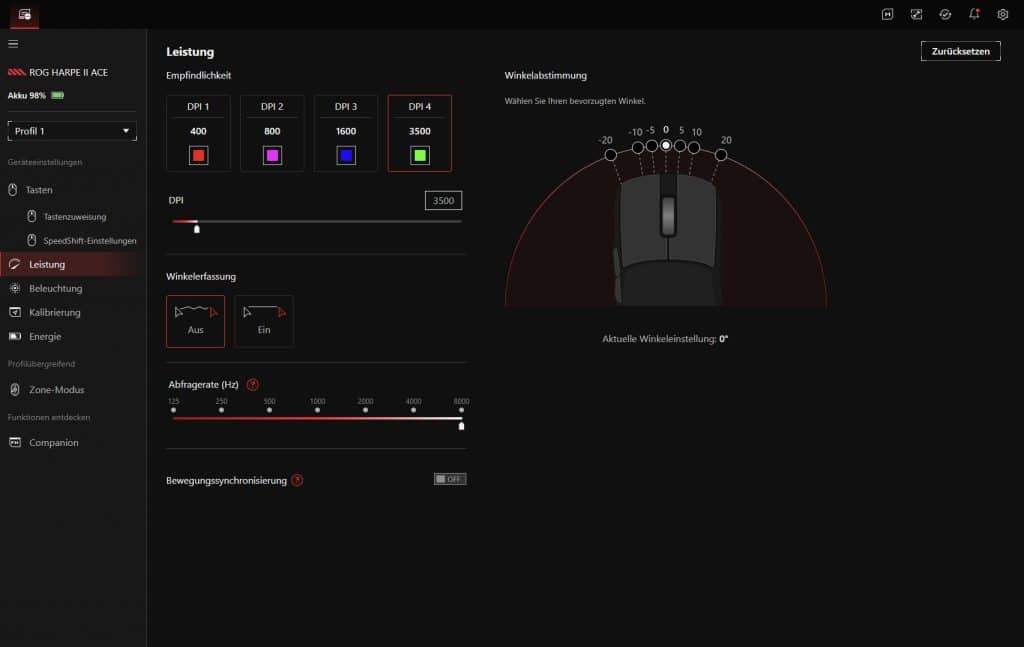The image size is (1024, 647).
Task: Click the ROG logo beside HARPE II ACE
Action: pyautogui.click(x=17, y=72)
